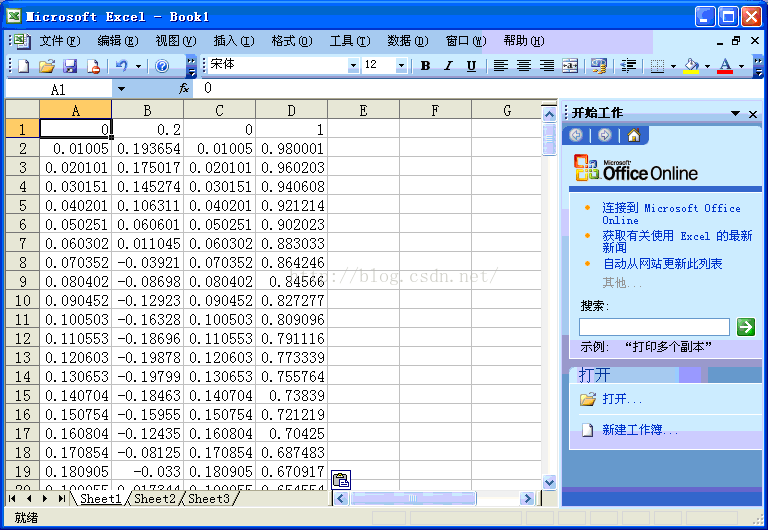Apply the red Font Color

pos(725,66)
